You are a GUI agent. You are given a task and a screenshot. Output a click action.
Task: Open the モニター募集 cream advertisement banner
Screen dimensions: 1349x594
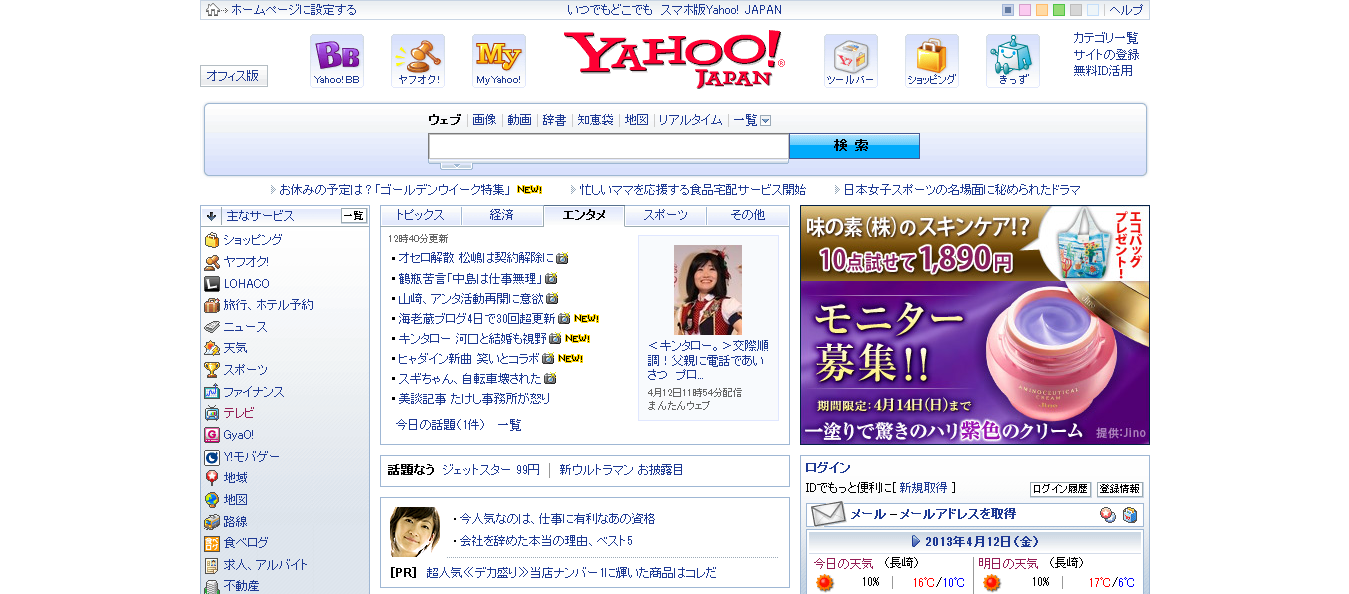click(975, 325)
